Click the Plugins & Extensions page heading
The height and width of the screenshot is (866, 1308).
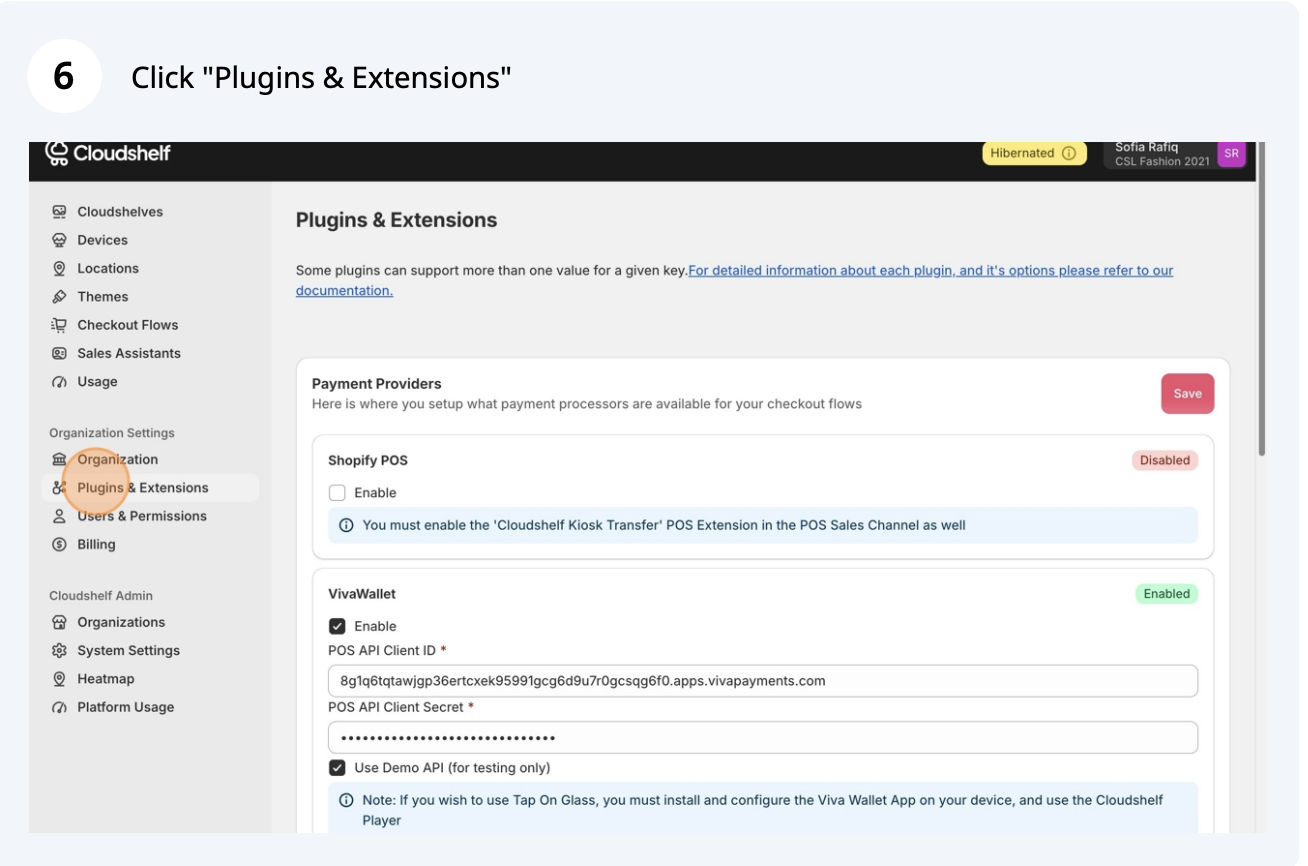click(x=396, y=220)
